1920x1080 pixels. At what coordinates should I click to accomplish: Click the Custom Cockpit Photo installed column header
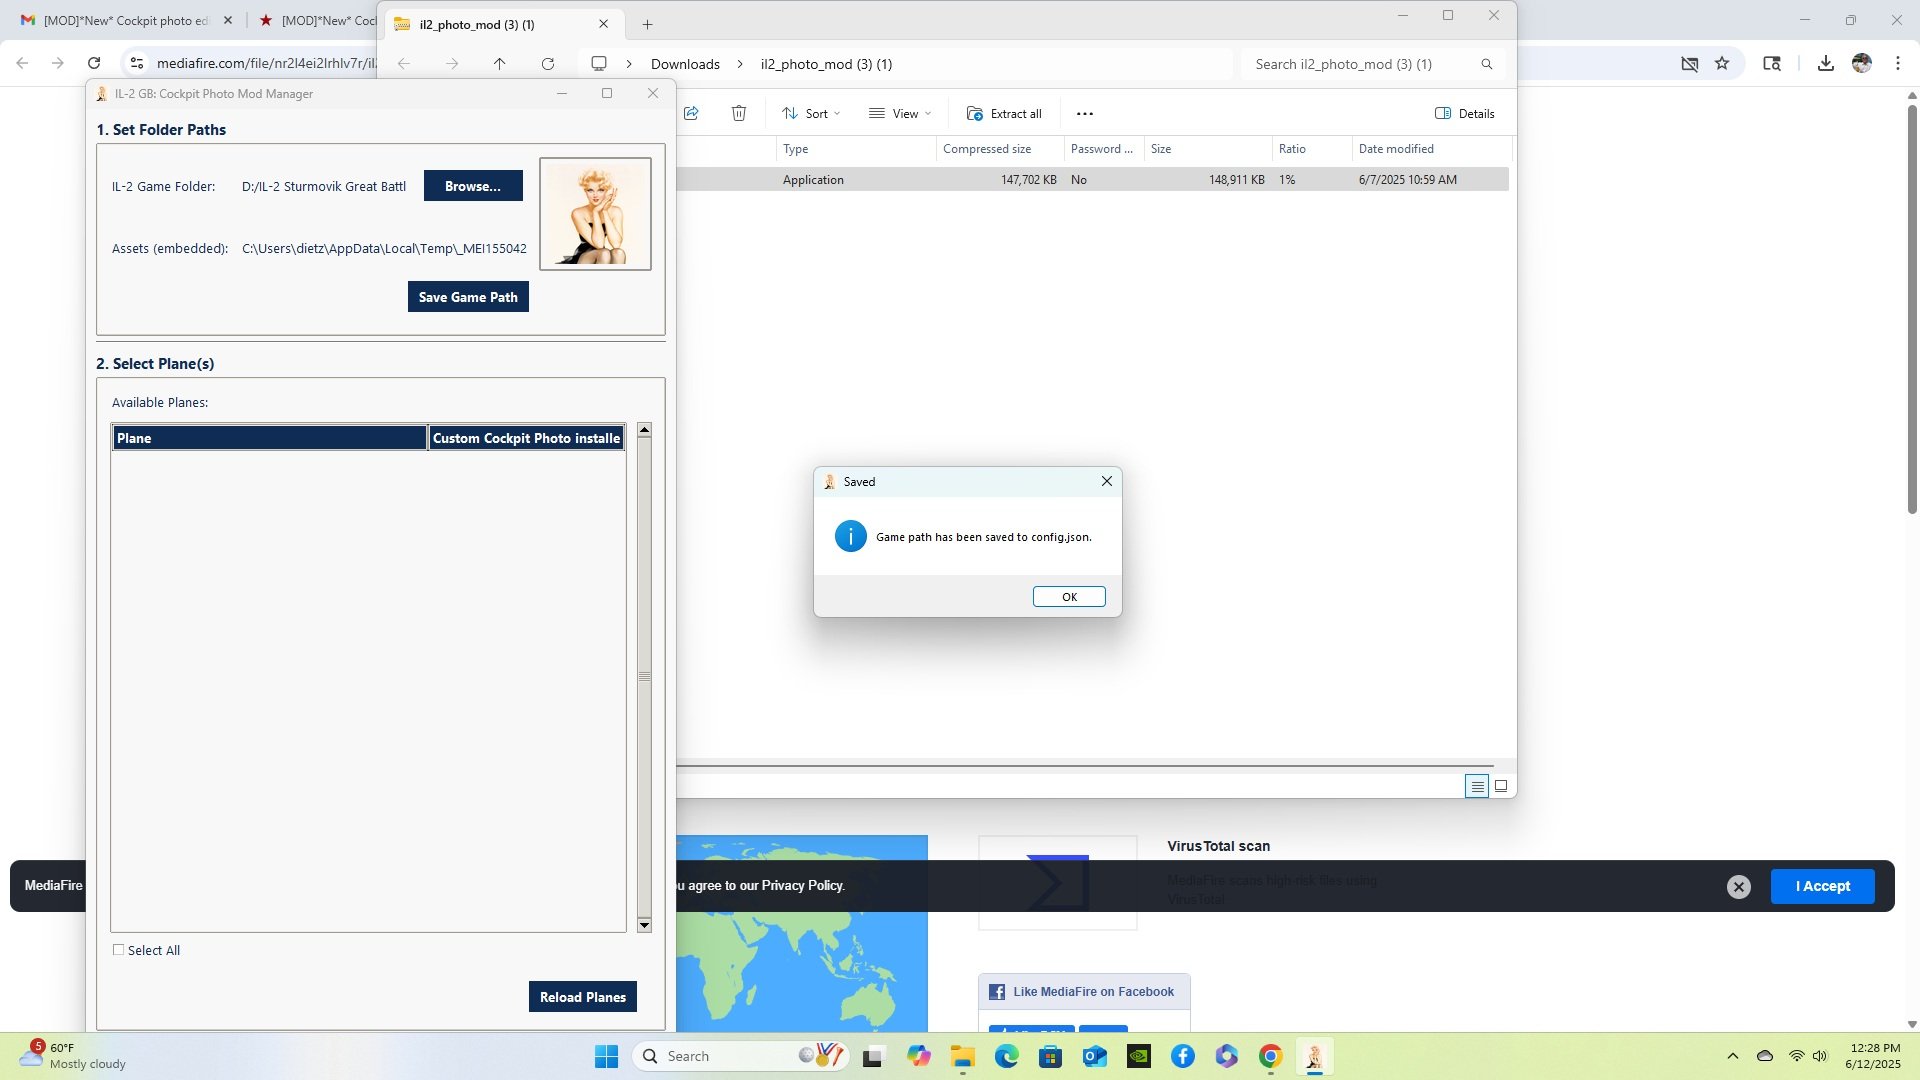click(x=526, y=438)
